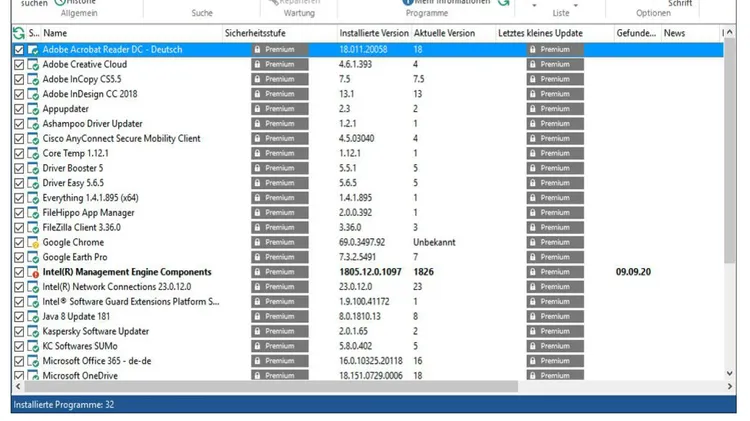Click the Gefunde... column header
Screen dimensions: 750x421
click(638, 33)
